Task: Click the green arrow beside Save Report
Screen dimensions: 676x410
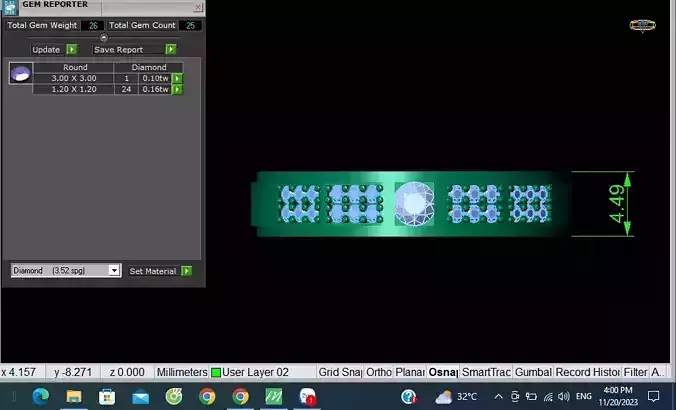Action: (171, 50)
